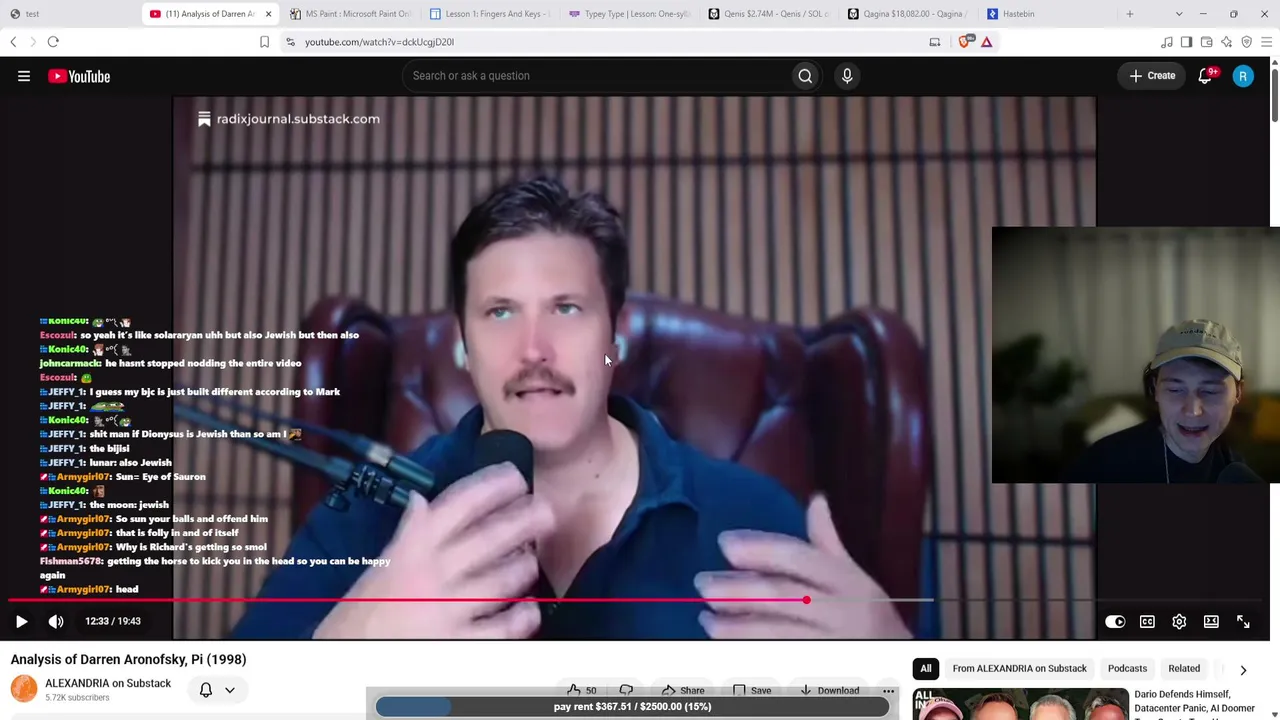Viewport: 1280px width, 720px height.
Task: Open the Brave Rewards triangle icon
Action: [x=986, y=42]
